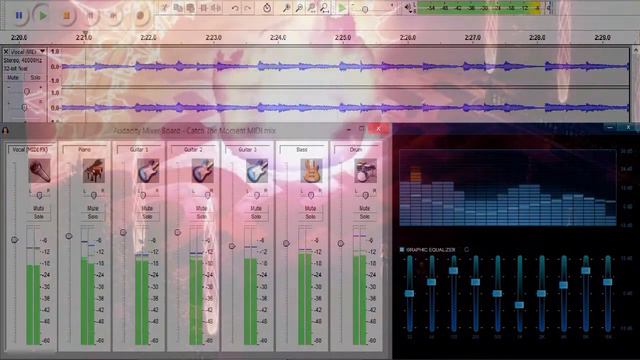Image resolution: width=640 pixels, height=360 pixels.
Task: Silence the selected audio
Action: point(216,8)
